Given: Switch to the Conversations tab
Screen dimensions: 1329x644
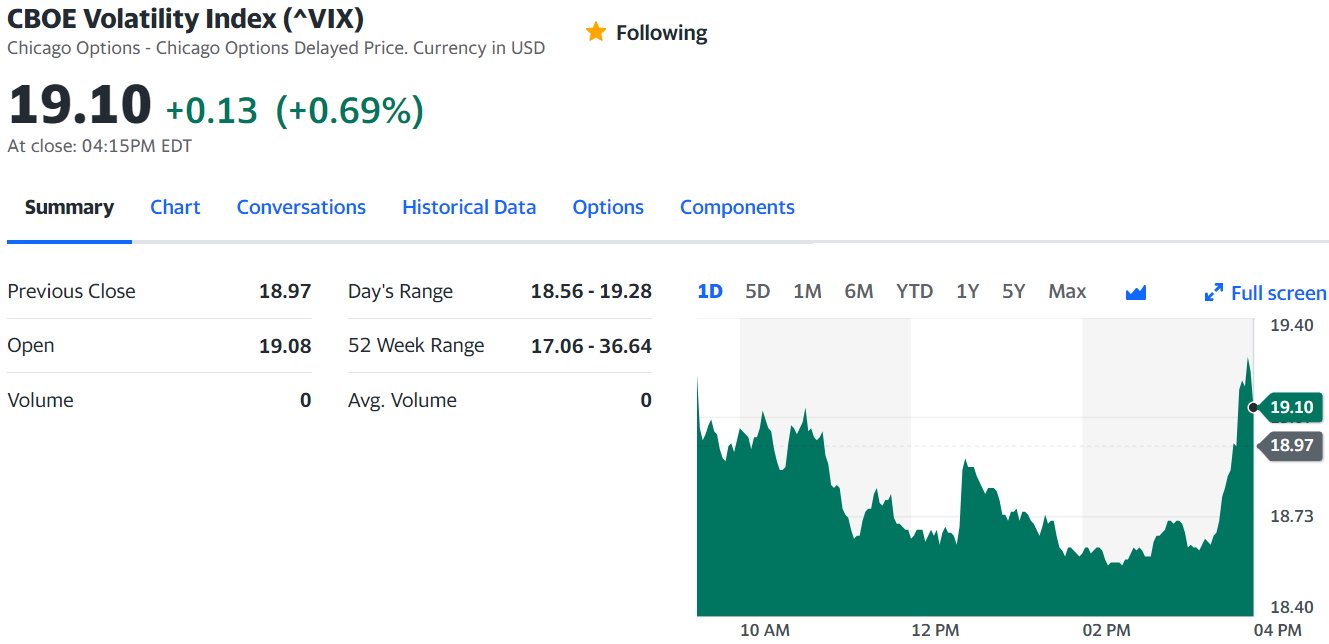Looking at the screenshot, I should [301, 207].
